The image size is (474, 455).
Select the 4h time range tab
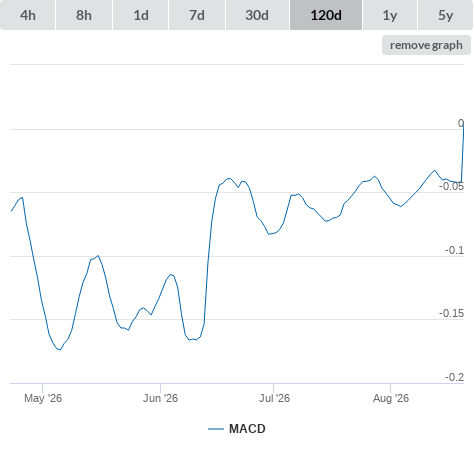(28, 15)
